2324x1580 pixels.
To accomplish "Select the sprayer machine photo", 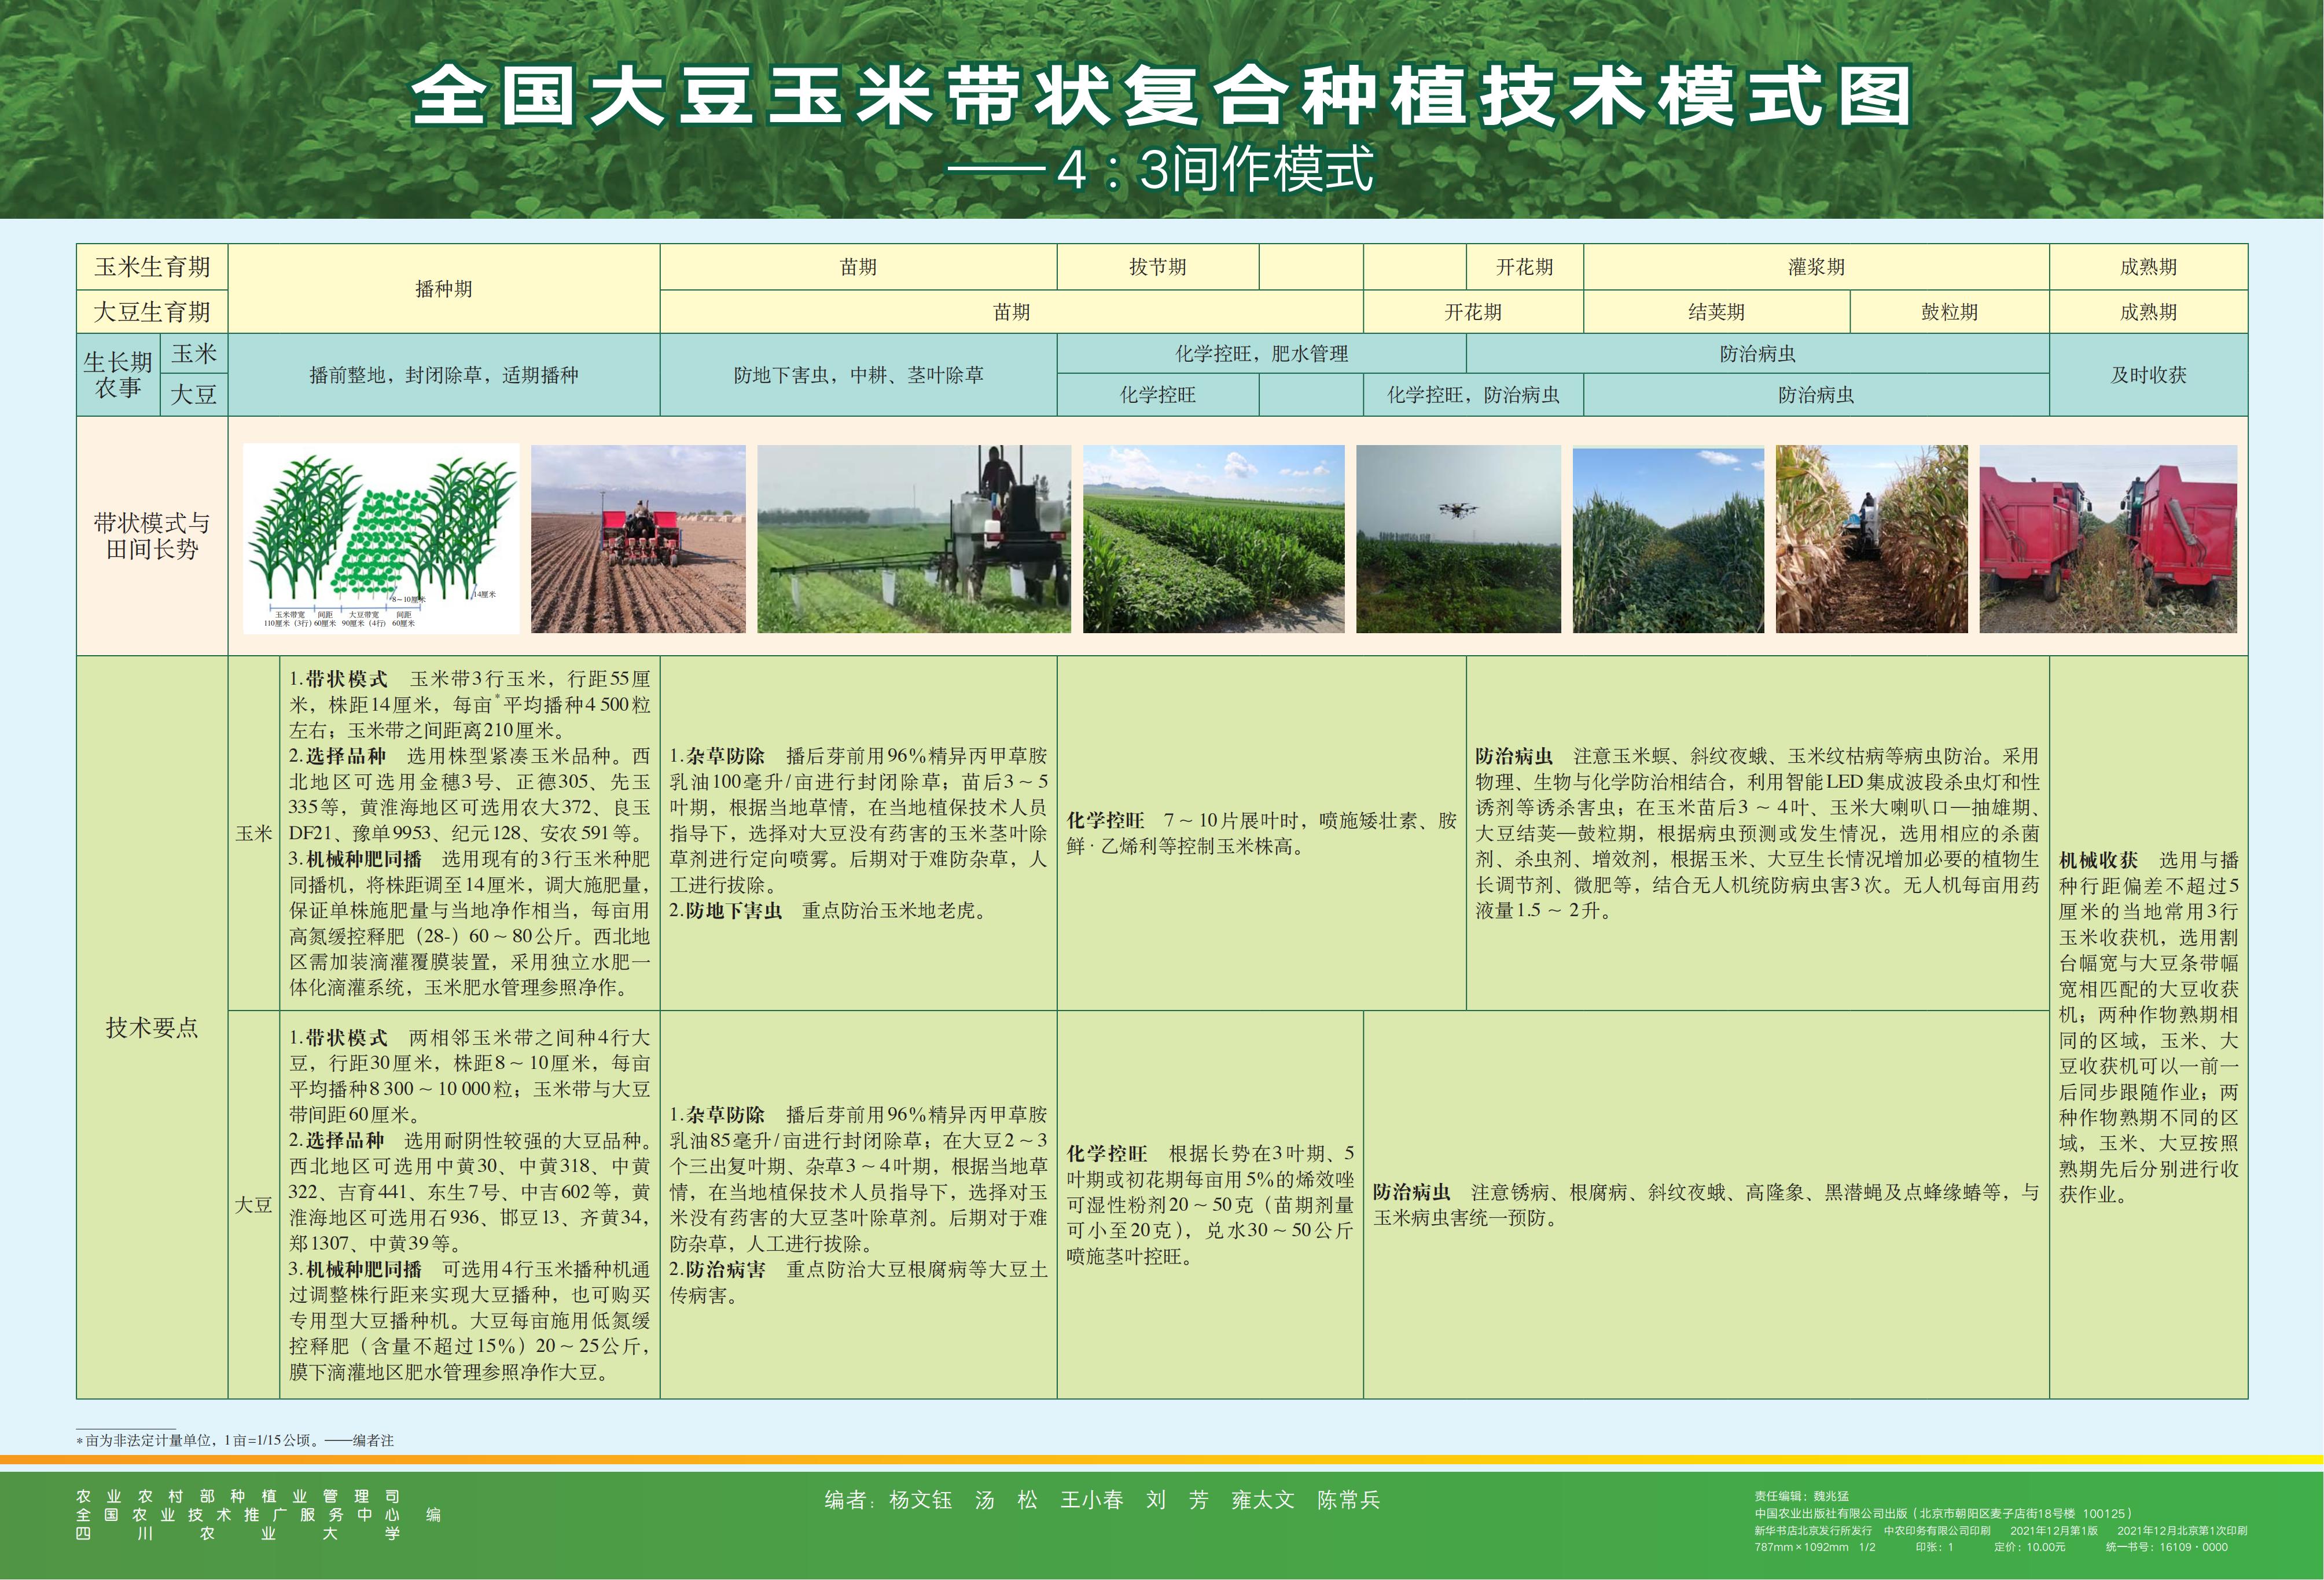I will point(914,539).
